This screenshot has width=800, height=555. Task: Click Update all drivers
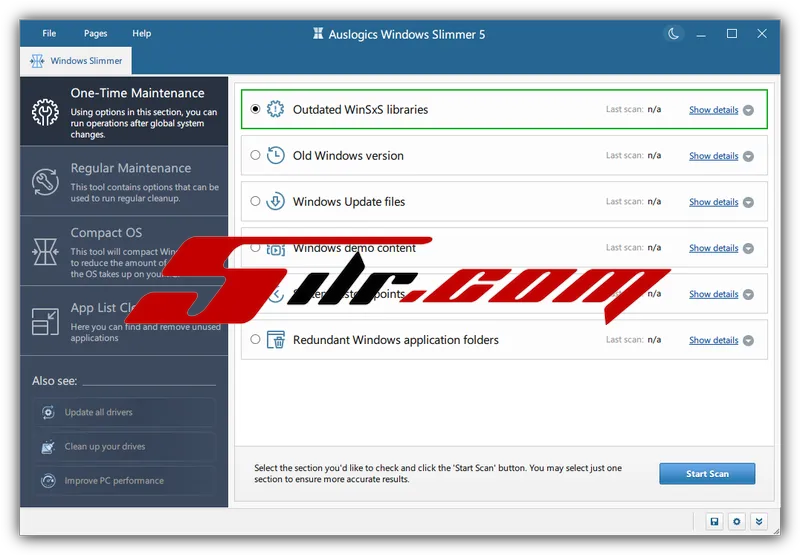pos(124,412)
